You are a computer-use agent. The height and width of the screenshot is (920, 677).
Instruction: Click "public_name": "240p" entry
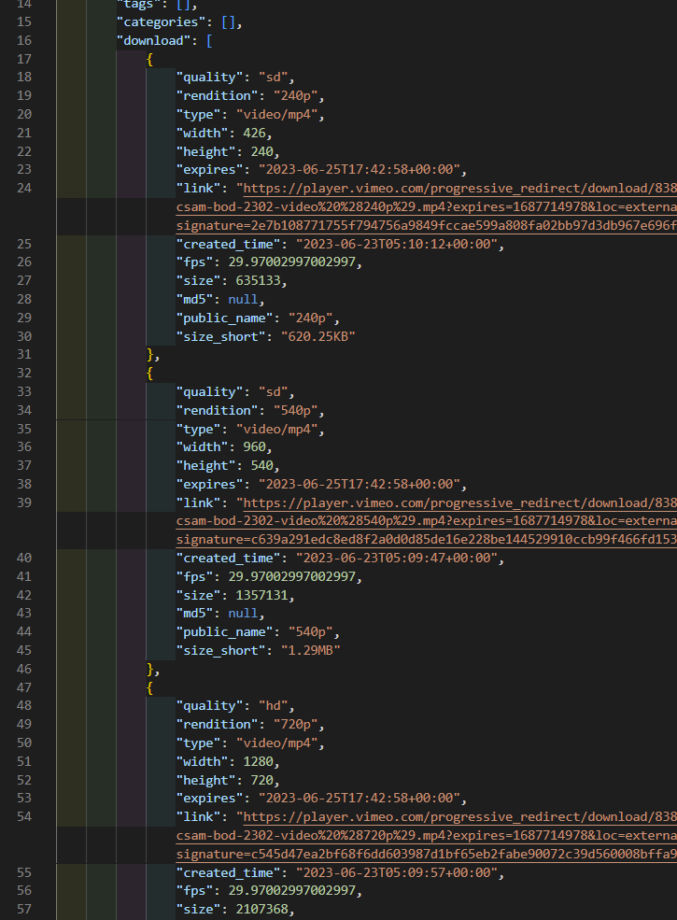click(x=258, y=318)
